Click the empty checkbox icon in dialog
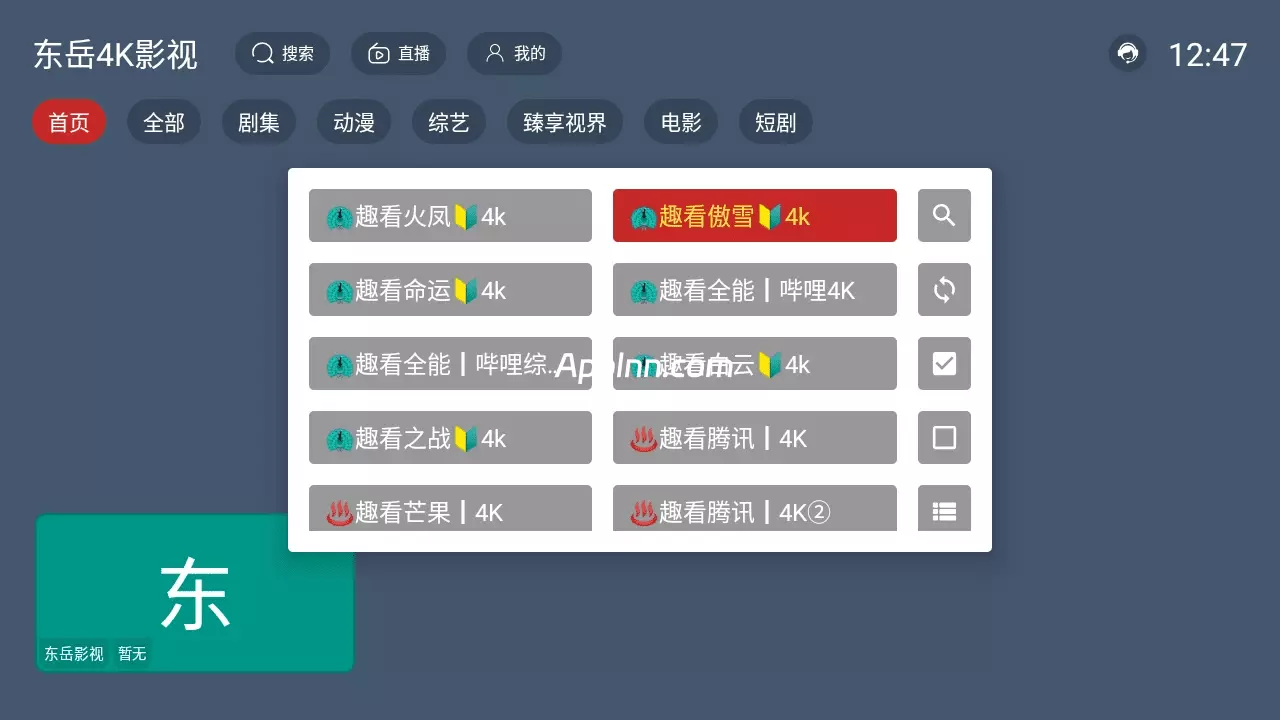The width and height of the screenshot is (1280, 720). [x=944, y=438]
